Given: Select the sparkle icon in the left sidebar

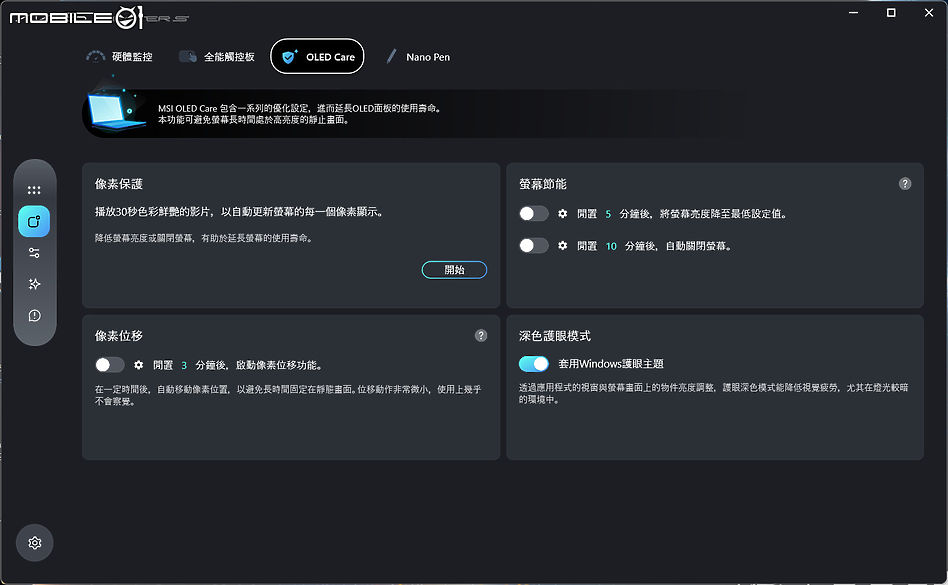Looking at the screenshot, I should point(34,284).
